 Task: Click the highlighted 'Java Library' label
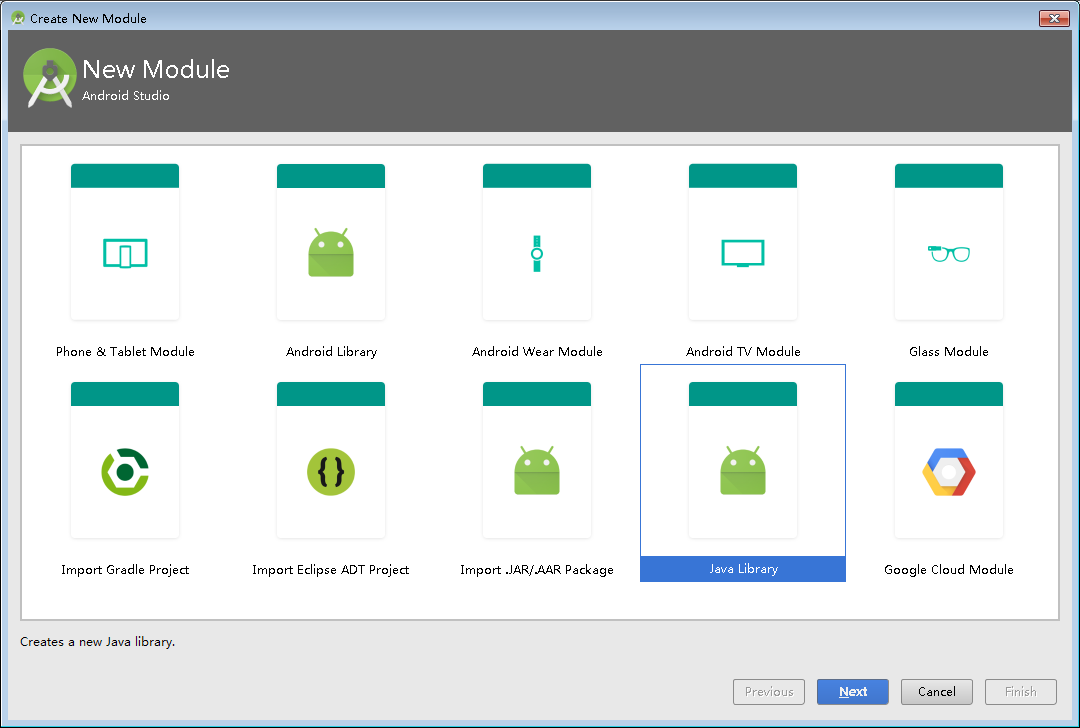tap(742, 569)
